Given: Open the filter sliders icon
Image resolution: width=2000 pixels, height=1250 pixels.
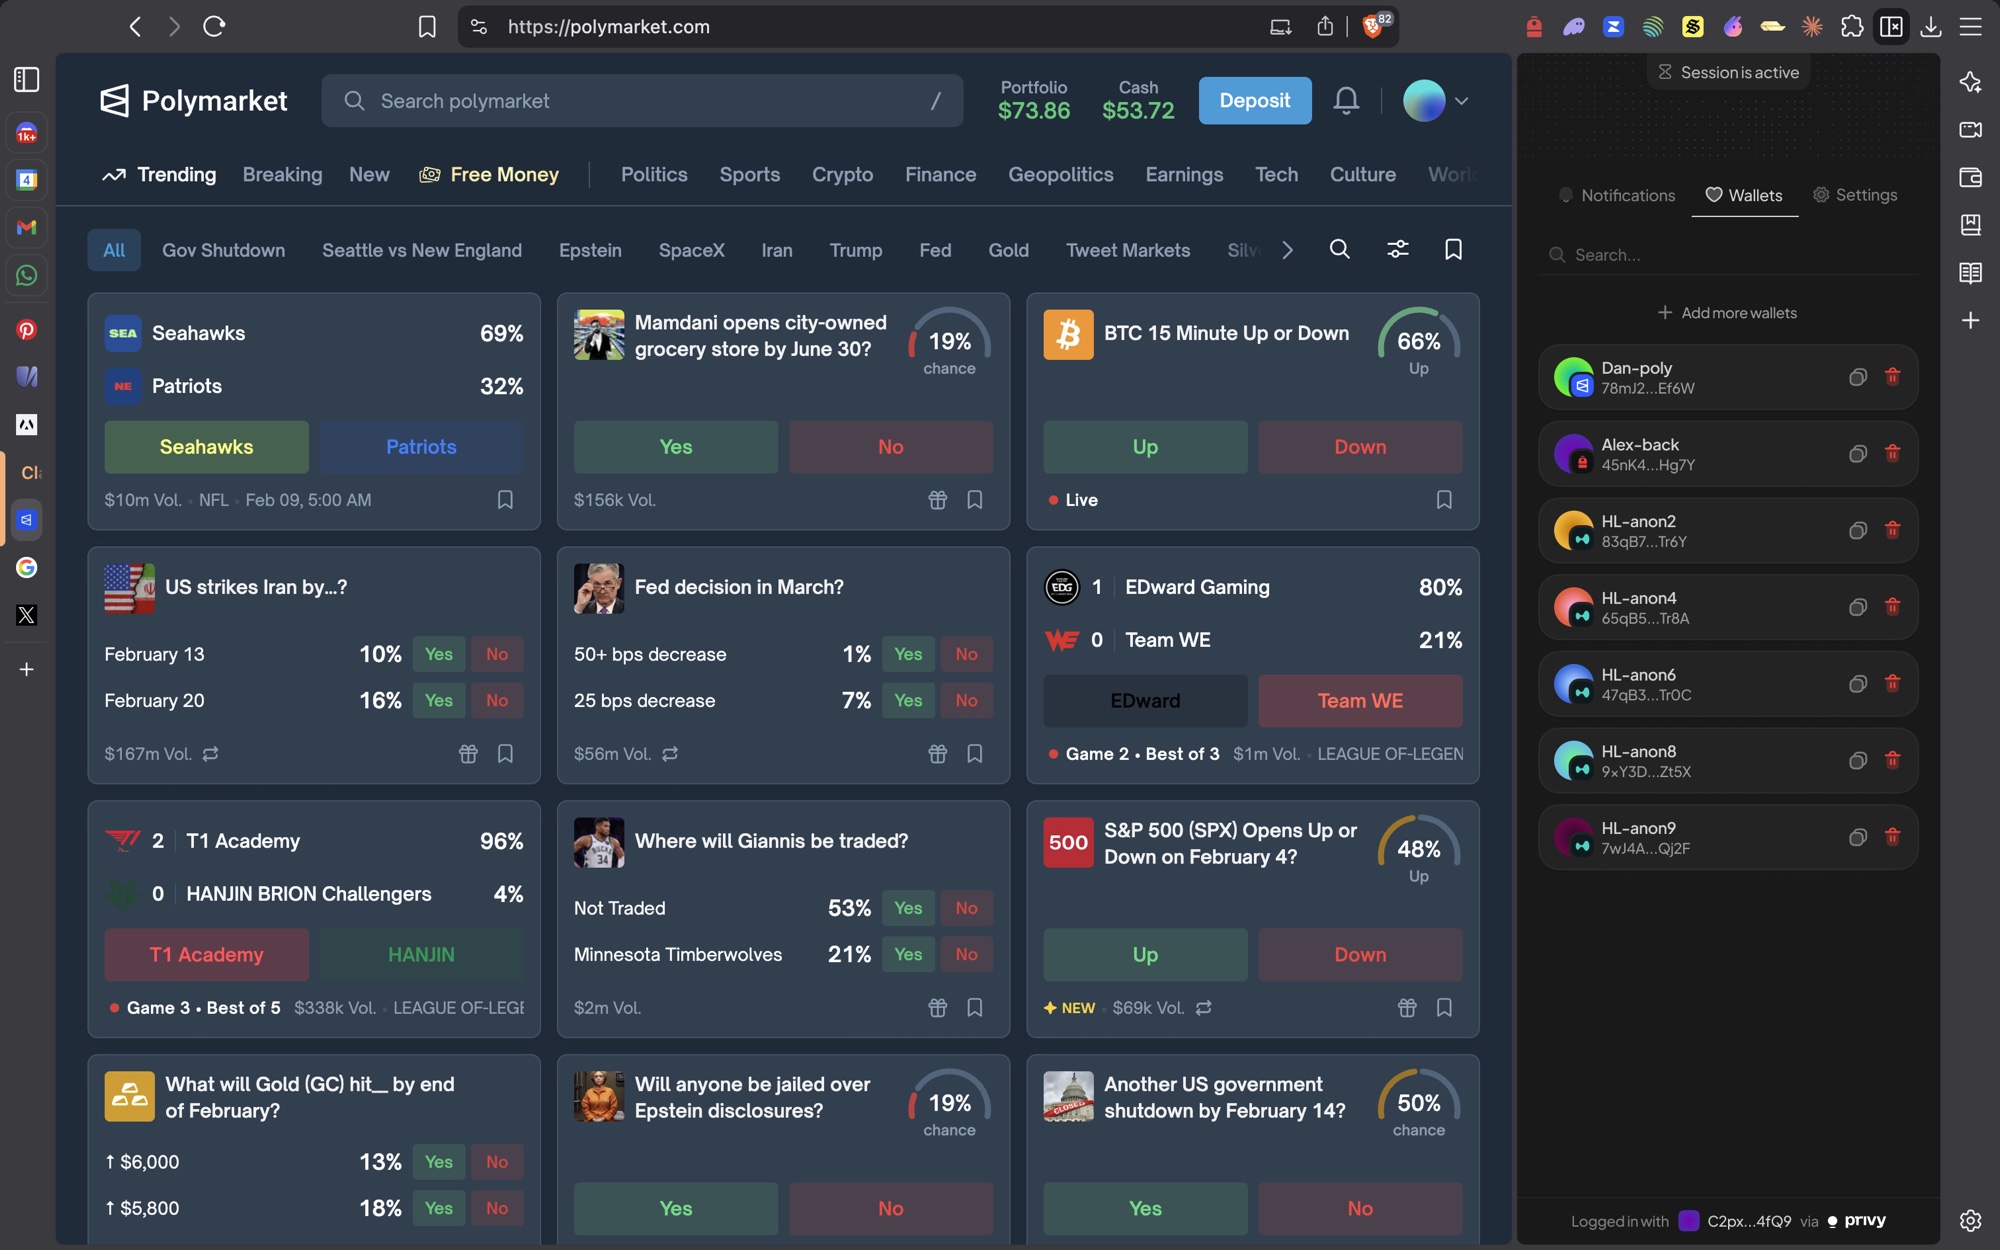Looking at the screenshot, I should tap(1397, 249).
